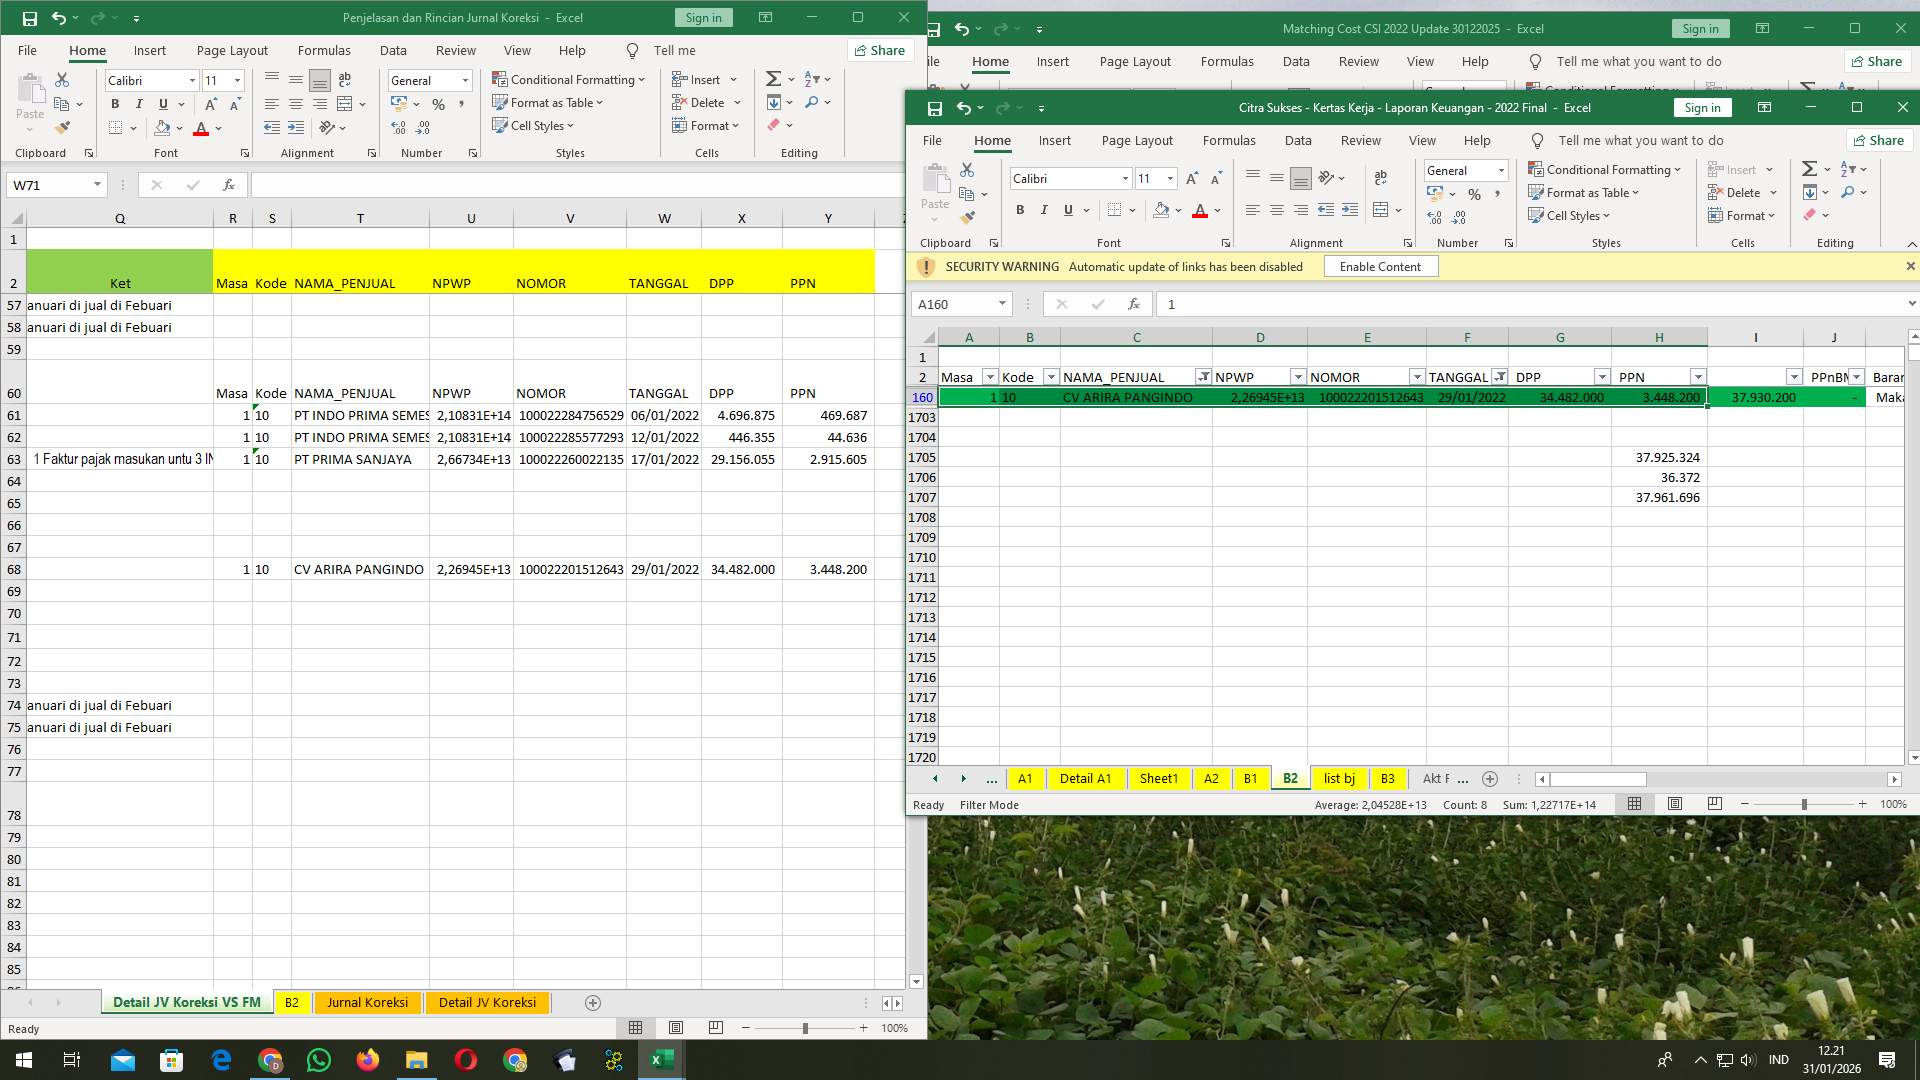Open the NAMA_PENJUAL column filter dropdown
This screenshot has height=1080, width=1920.
tap(1204, 376)
